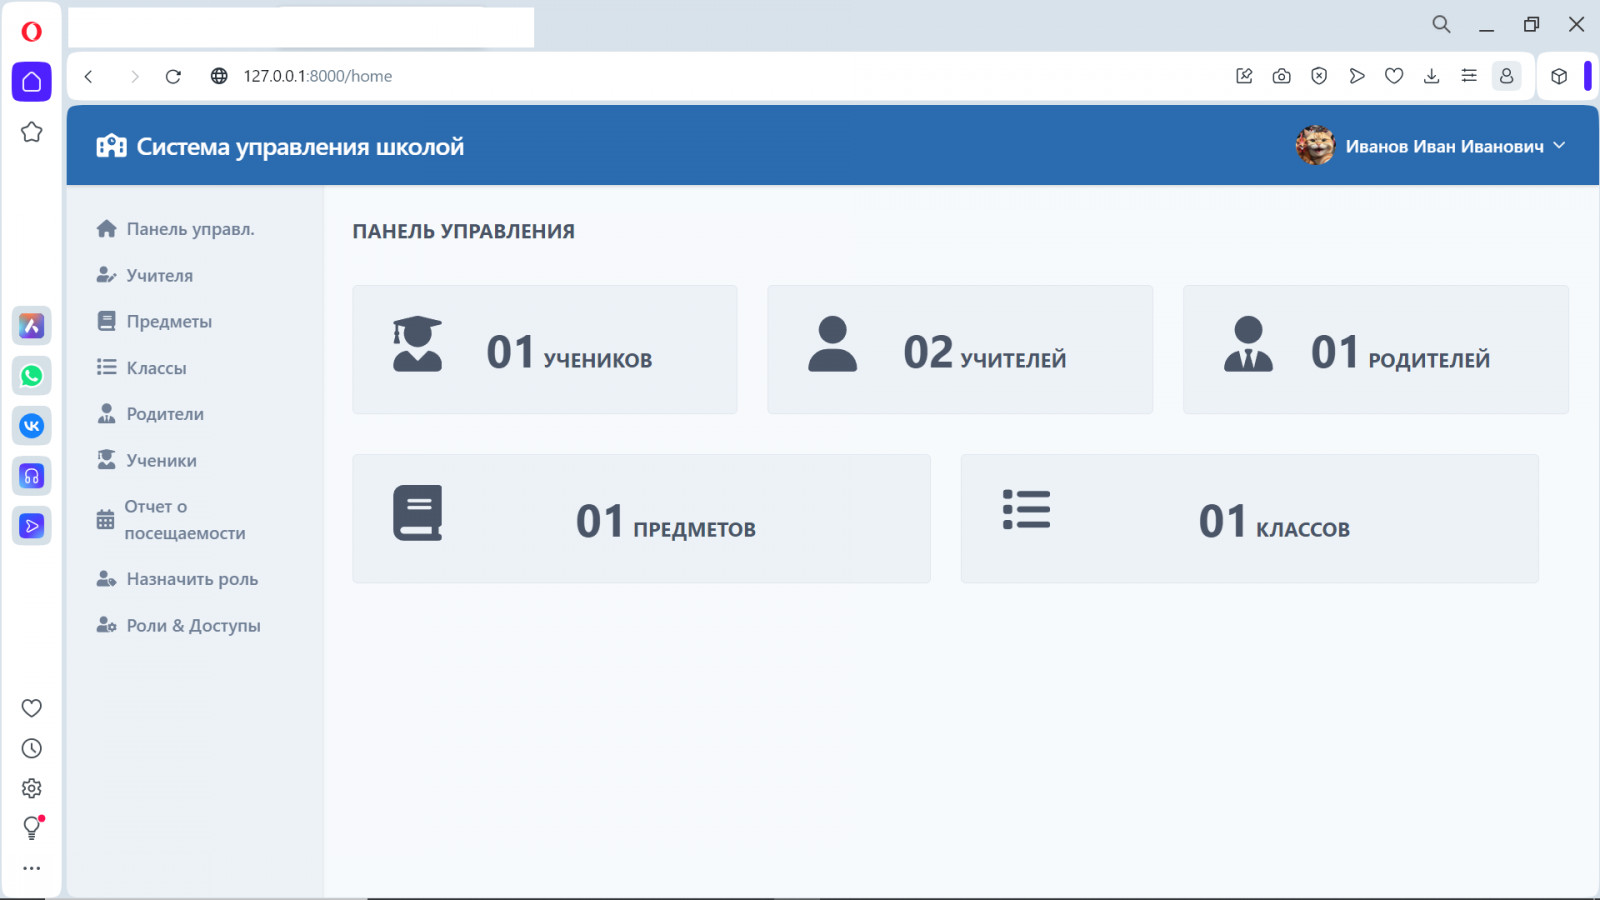Click the ПАНЕЛЬ УПРАВЛЕНИЯ heading

click(463, 232)
